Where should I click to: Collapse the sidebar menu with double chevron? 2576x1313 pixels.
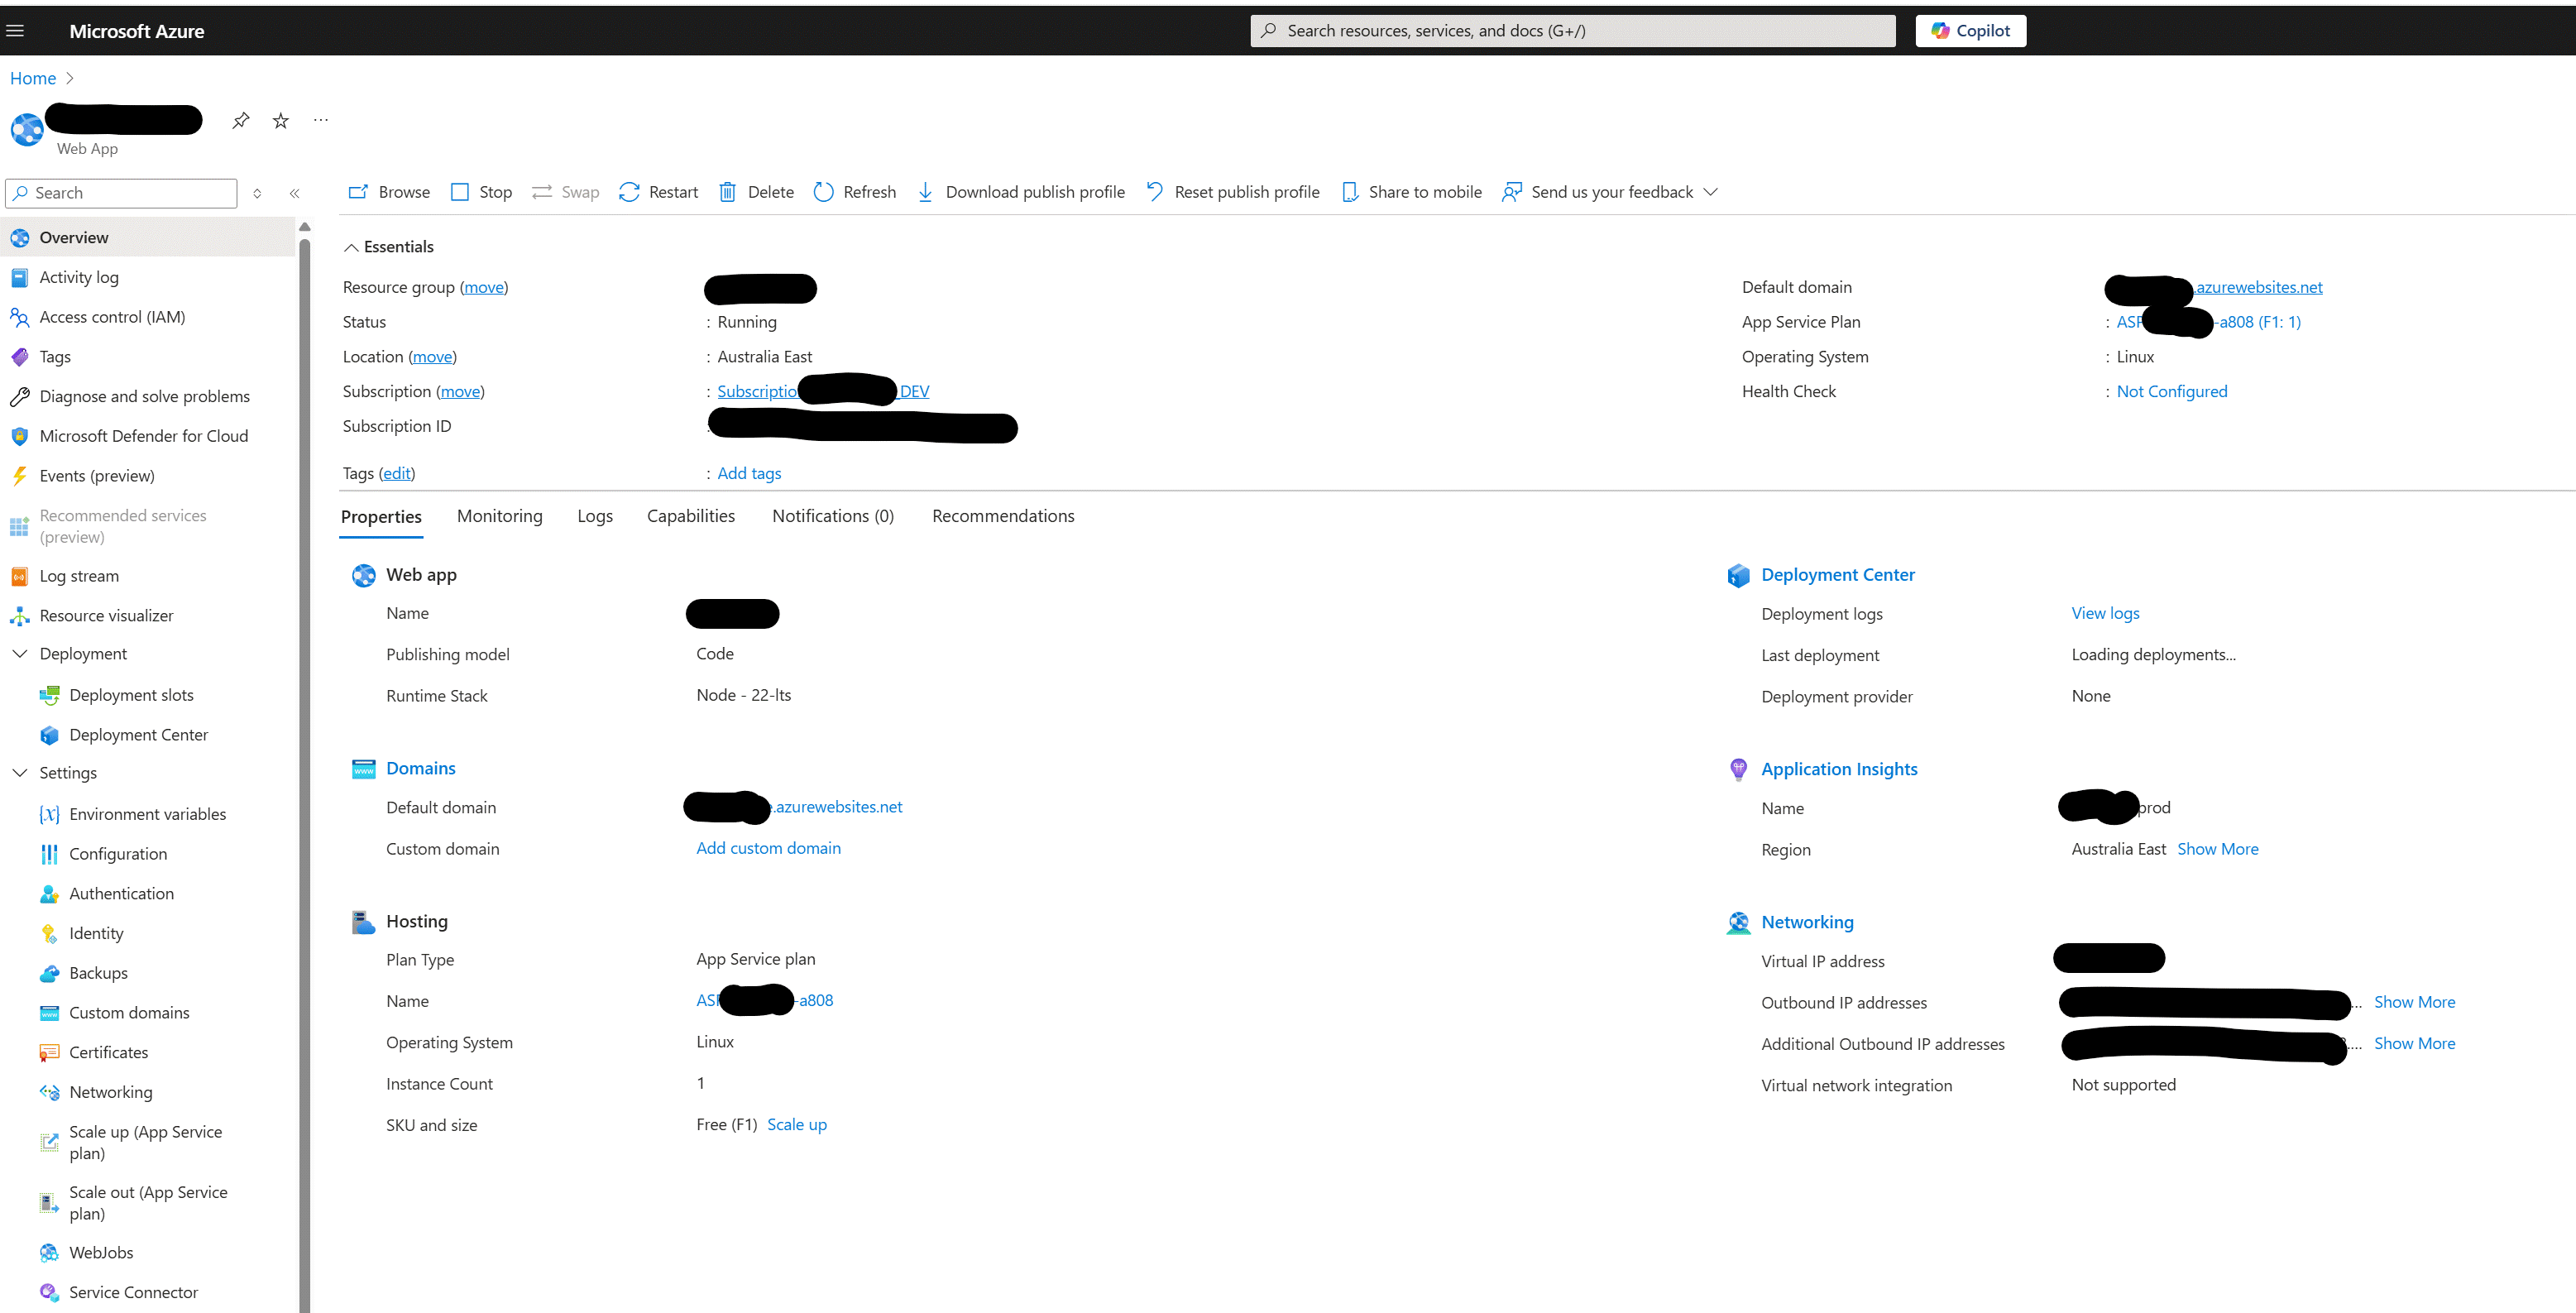coord(295,193)
